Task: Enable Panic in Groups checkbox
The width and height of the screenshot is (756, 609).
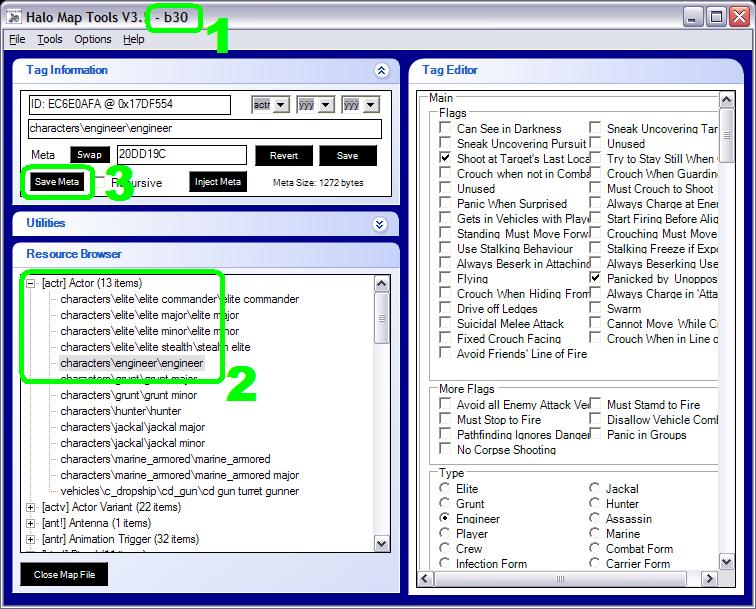Action: click(595, 433)
